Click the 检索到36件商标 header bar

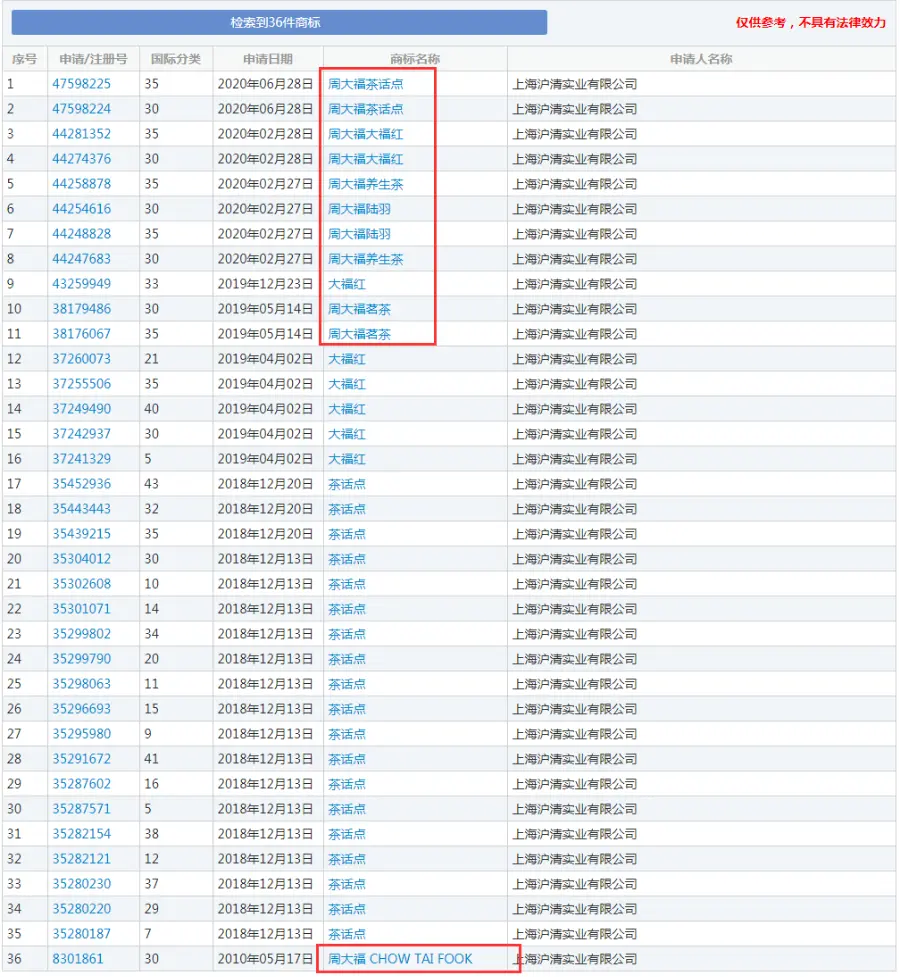pos(279,22)
